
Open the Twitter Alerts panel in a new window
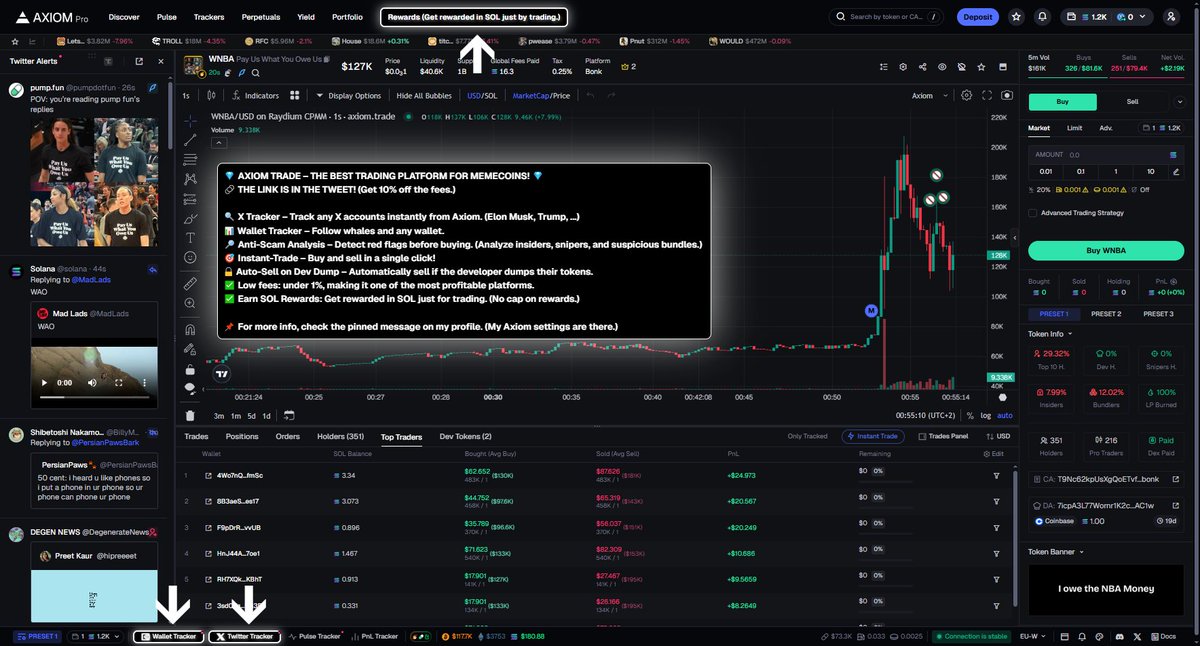138,61
